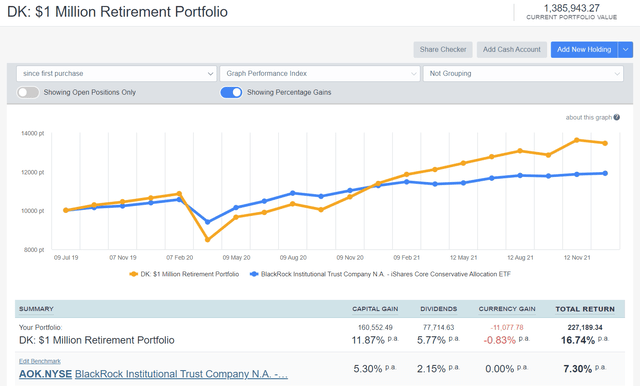Open the Edit Benchmark link

pyautogui.click(x=40, y=362)
